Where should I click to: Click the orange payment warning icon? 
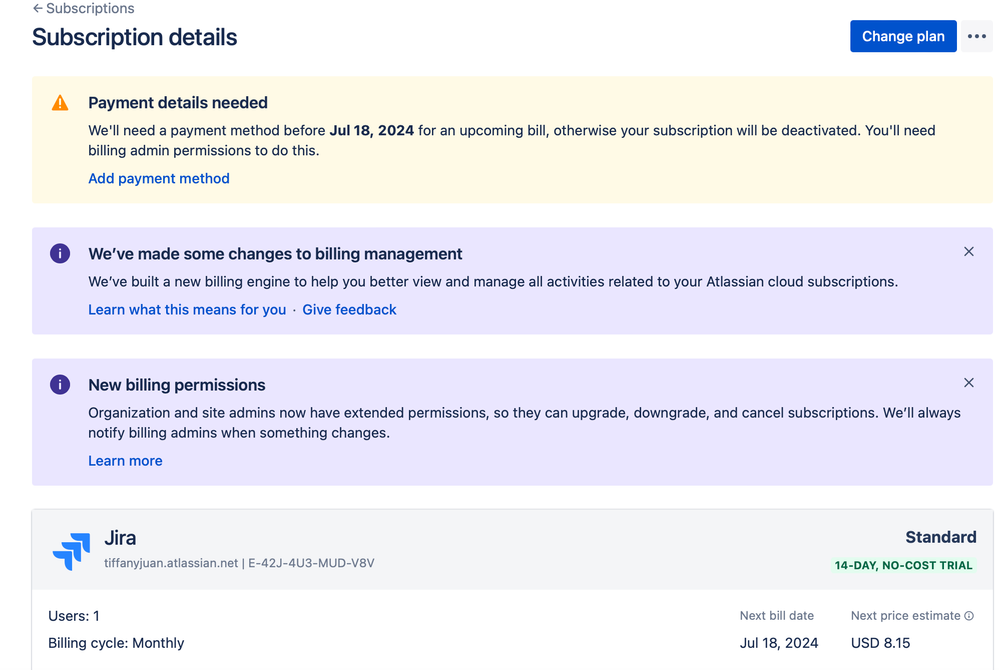click(x=60, y=103)
